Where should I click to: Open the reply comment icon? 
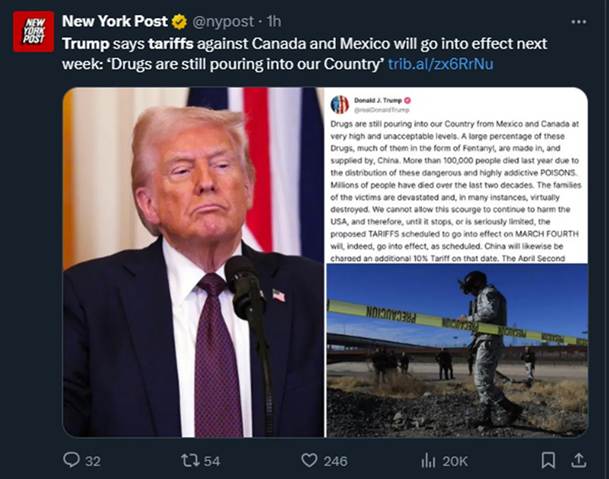(x=71, y=460)
